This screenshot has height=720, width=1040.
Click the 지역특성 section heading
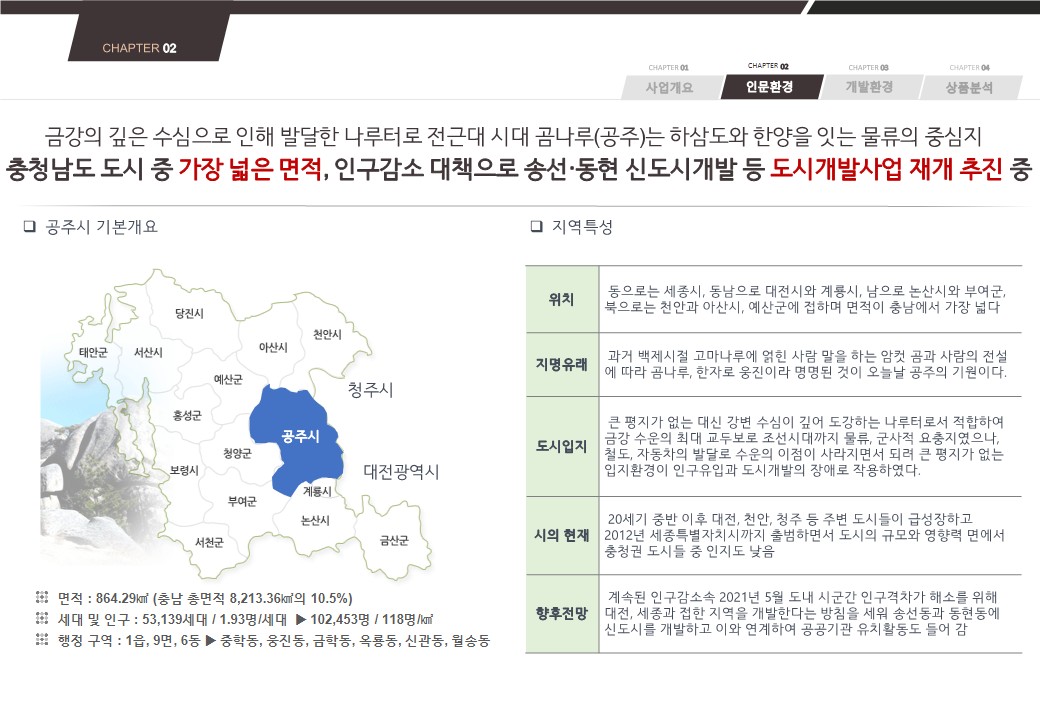pyautogui.click(x=582, y=227)
